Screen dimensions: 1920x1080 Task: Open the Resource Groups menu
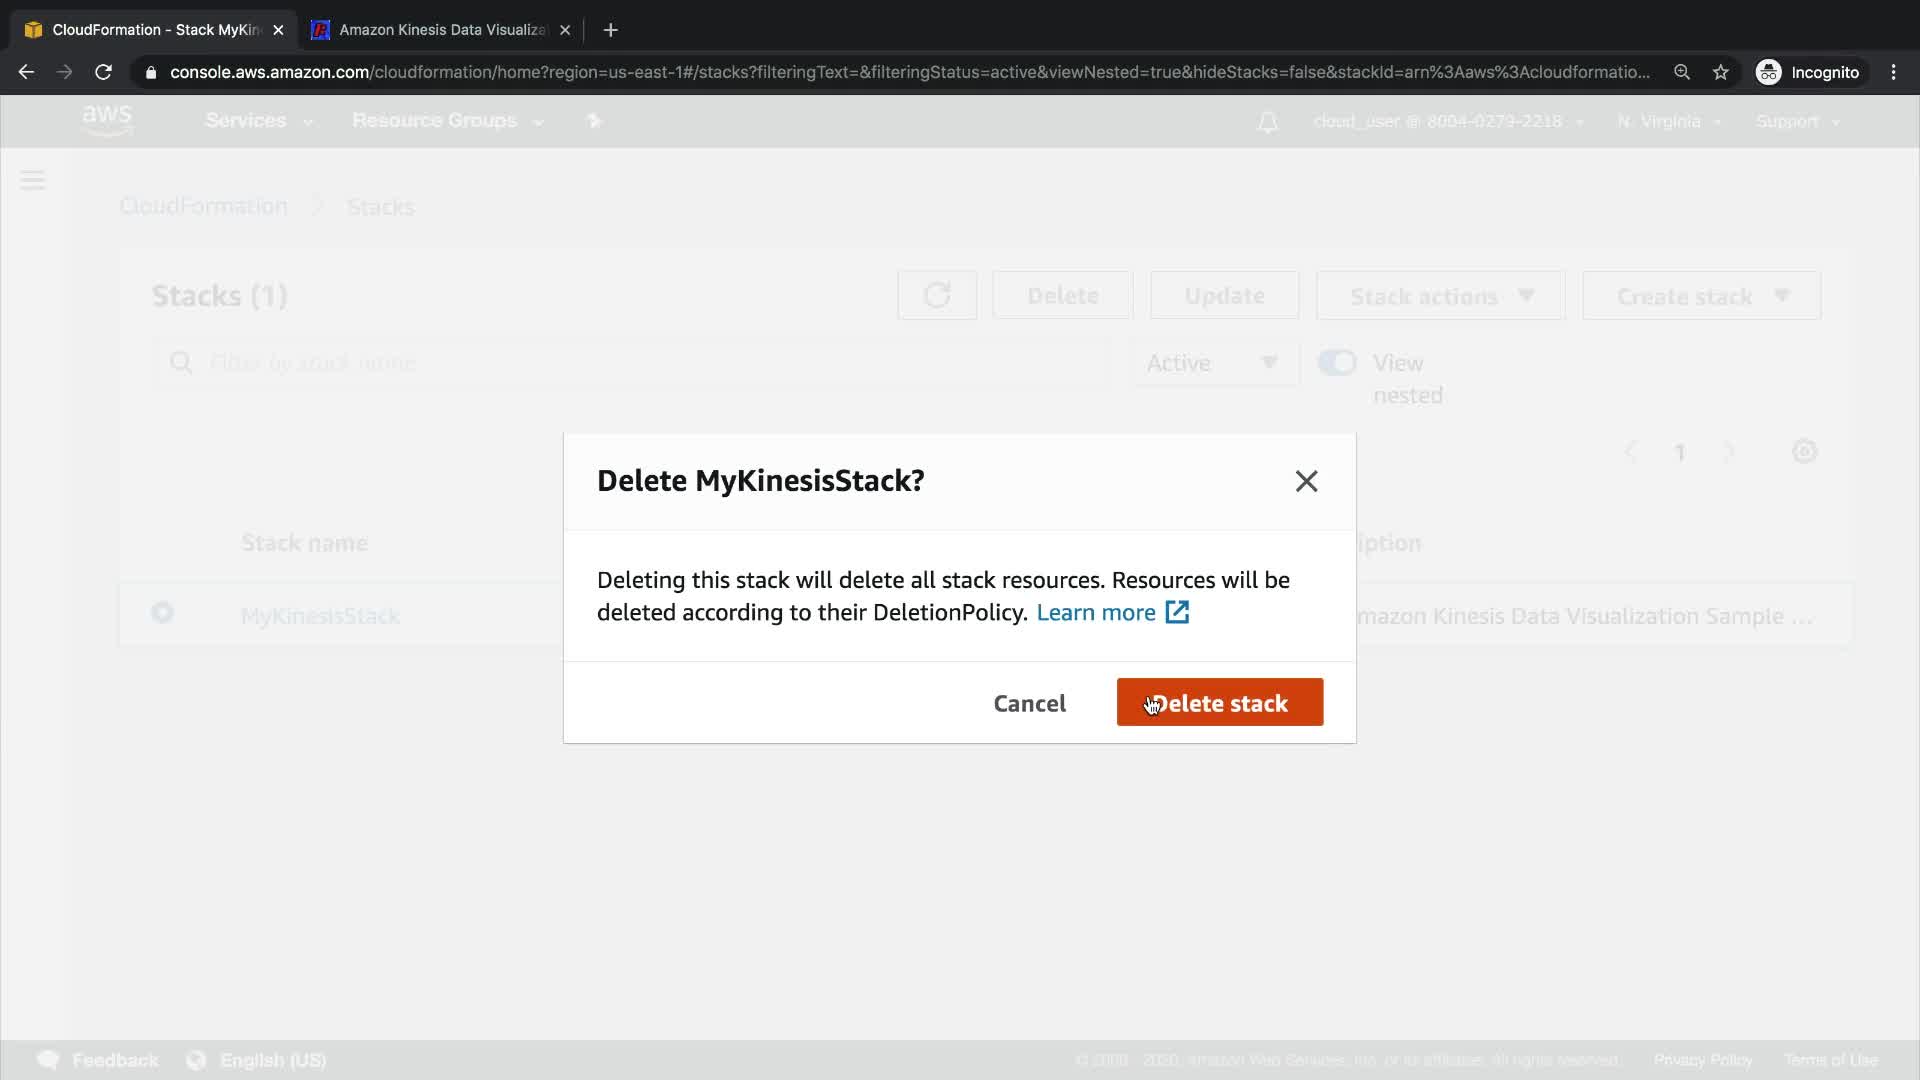447,121
